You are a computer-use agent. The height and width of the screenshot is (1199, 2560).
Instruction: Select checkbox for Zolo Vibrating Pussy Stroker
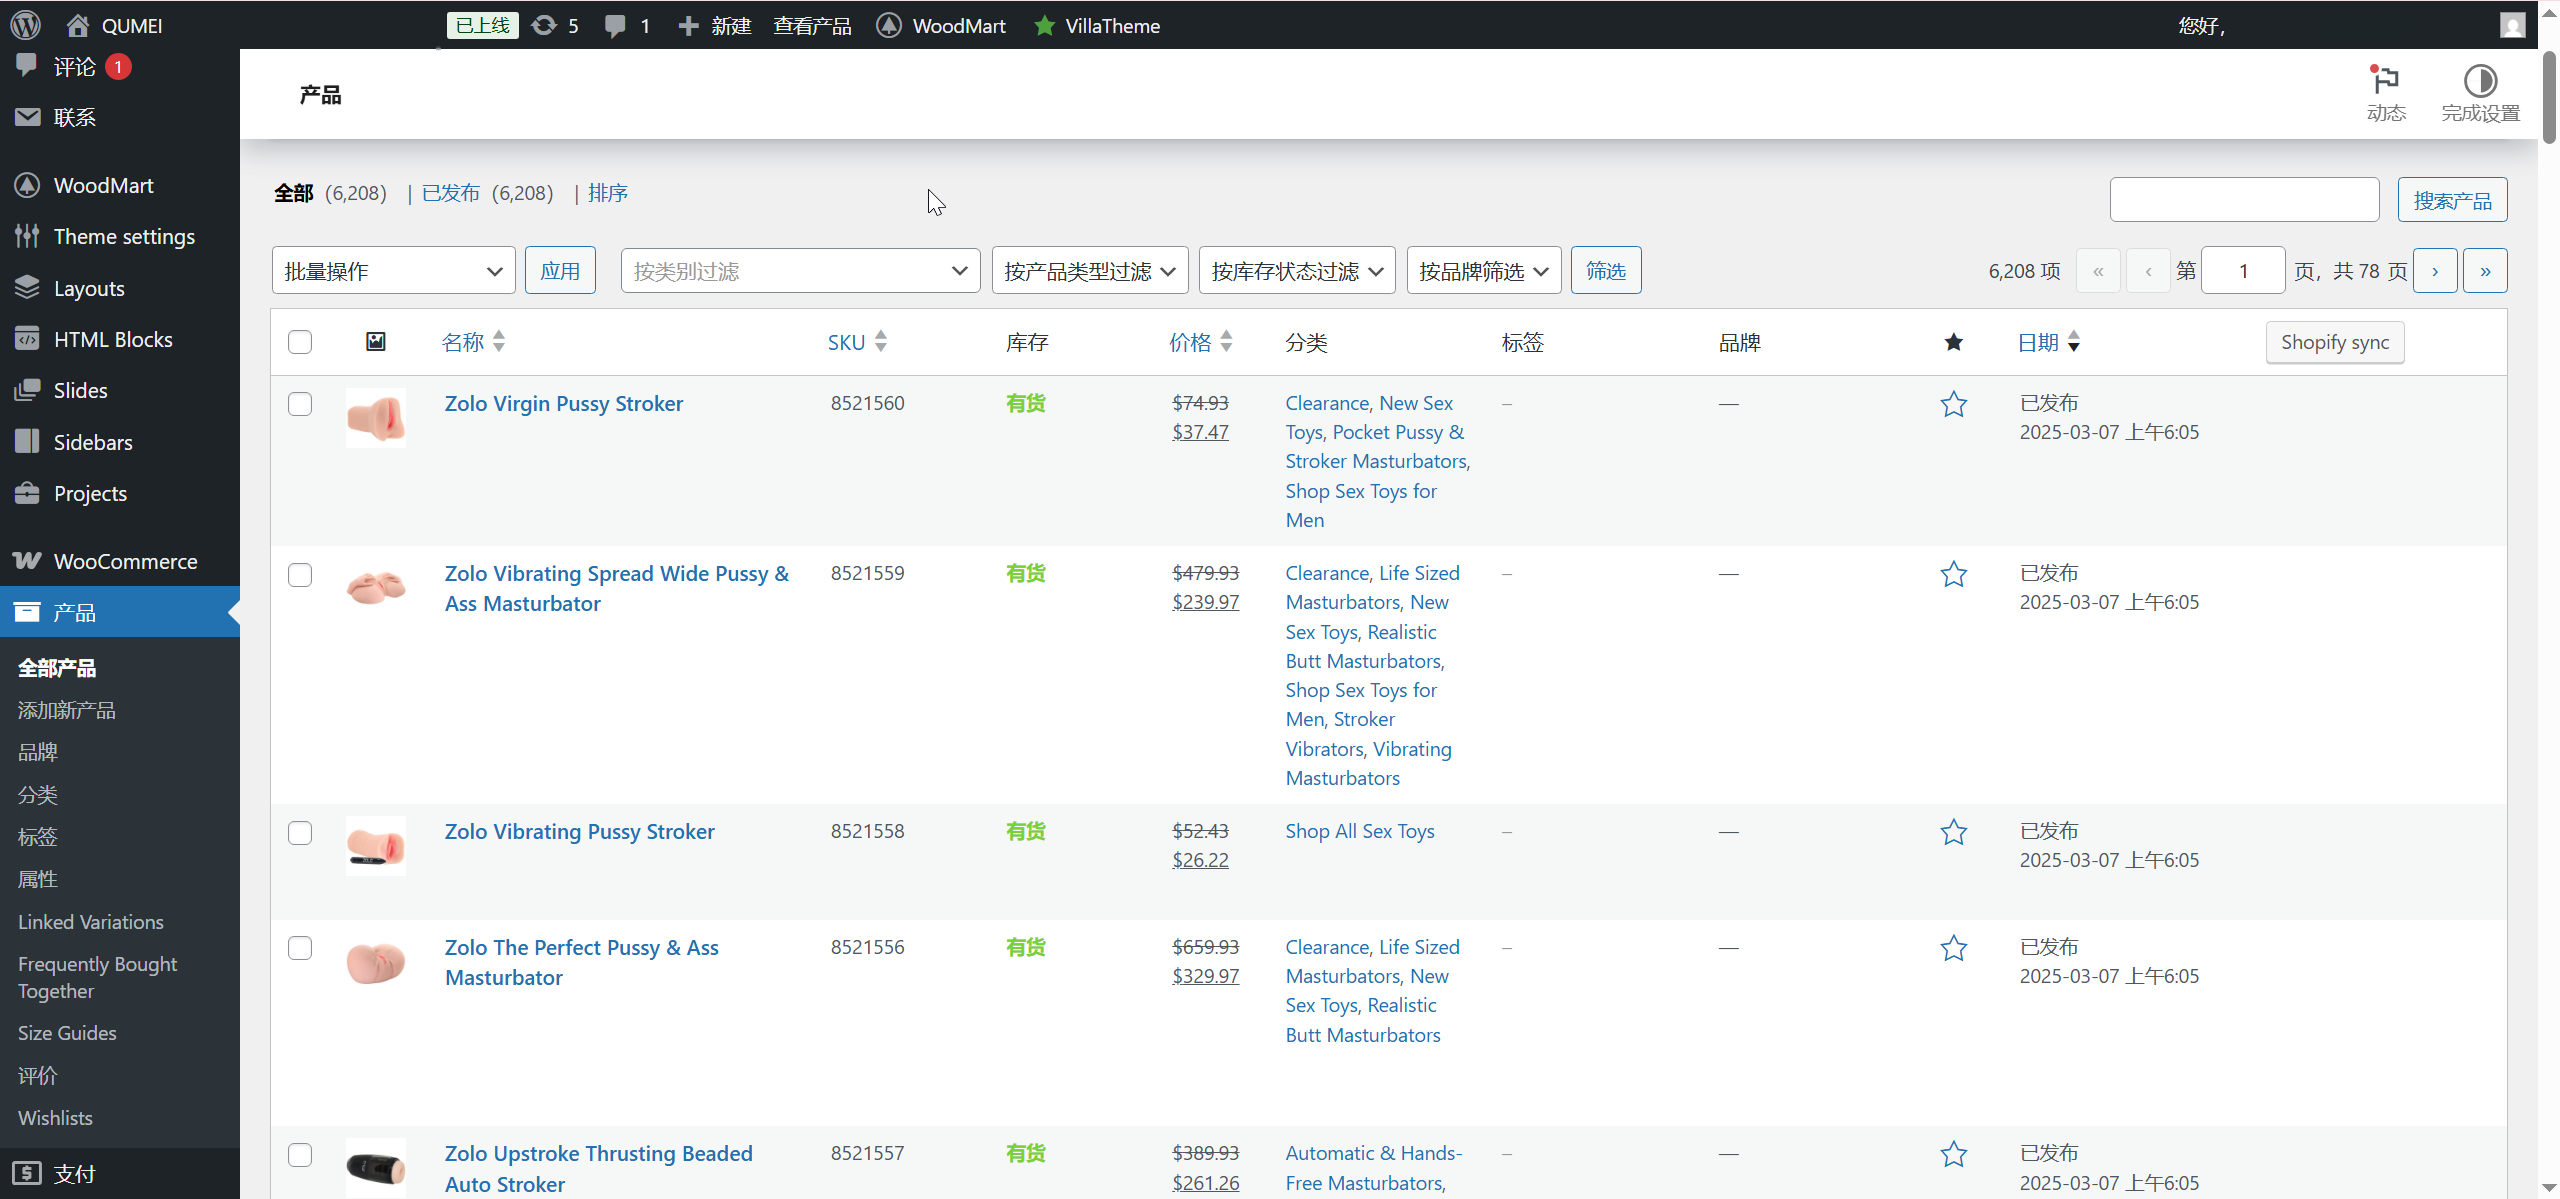point(300,832)
